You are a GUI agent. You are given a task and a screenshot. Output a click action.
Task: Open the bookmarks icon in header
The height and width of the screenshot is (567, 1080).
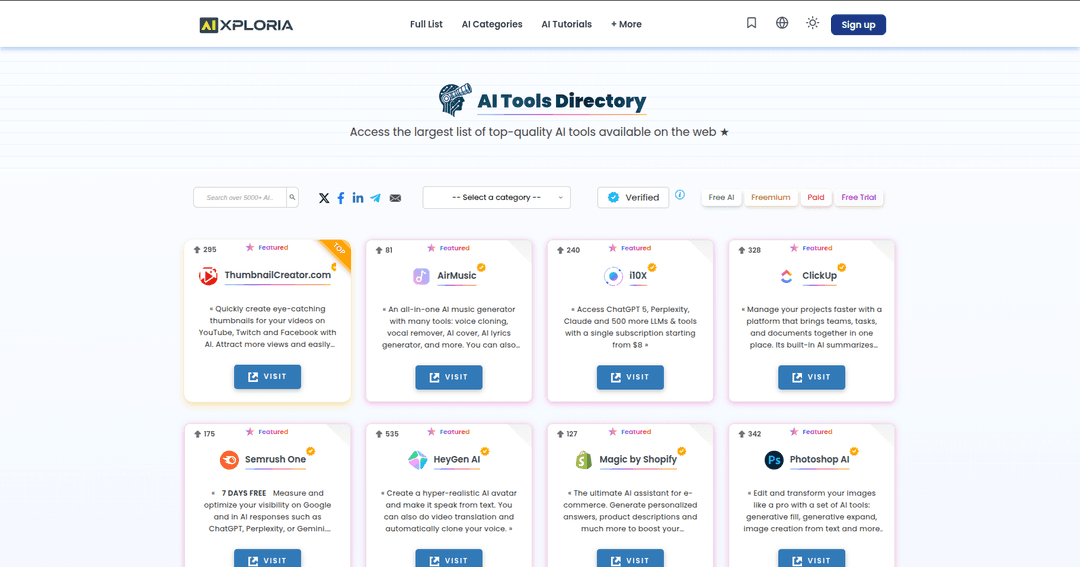coord(751,23)
